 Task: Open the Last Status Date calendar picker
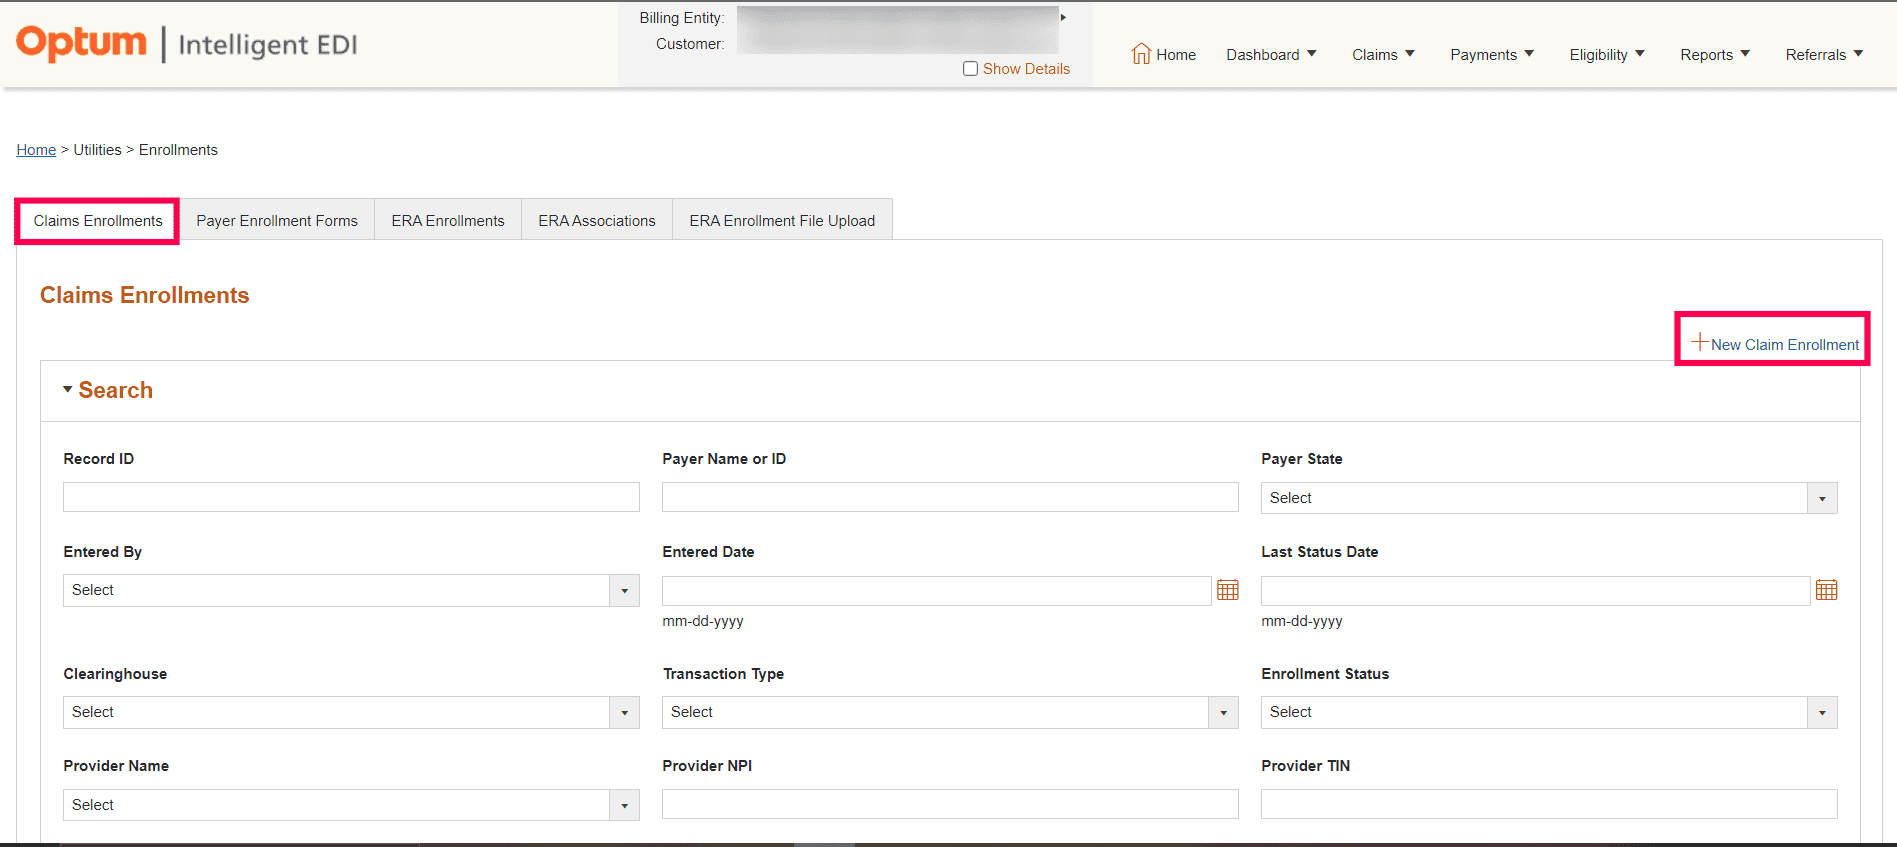point(1826,590)
